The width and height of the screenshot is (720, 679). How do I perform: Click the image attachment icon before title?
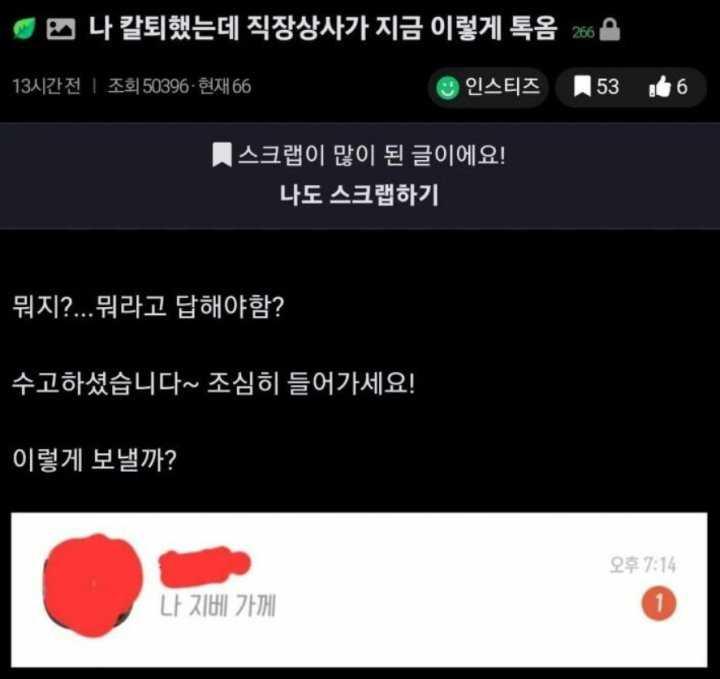click(61, 29)
